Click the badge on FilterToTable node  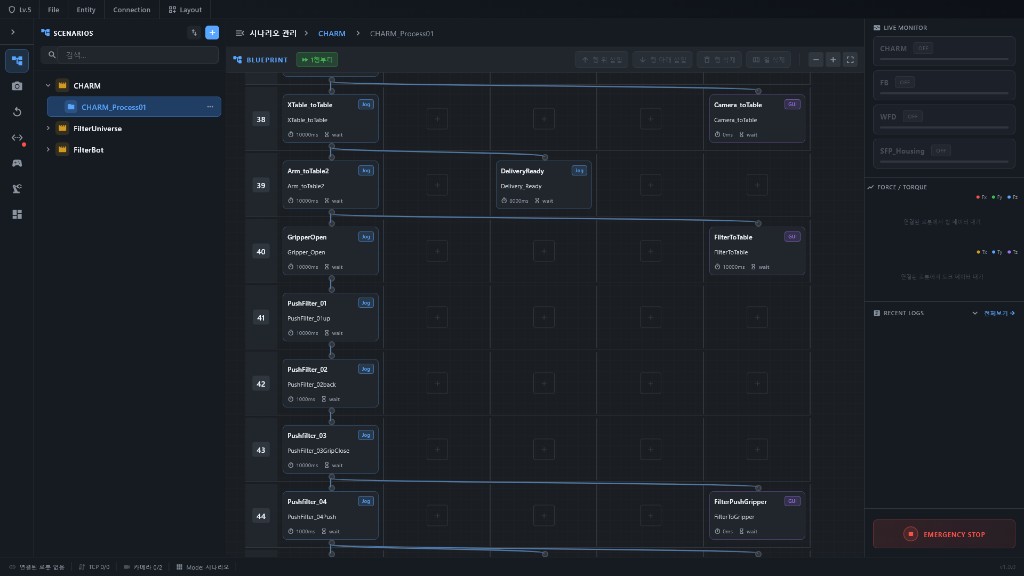(792, 237)
